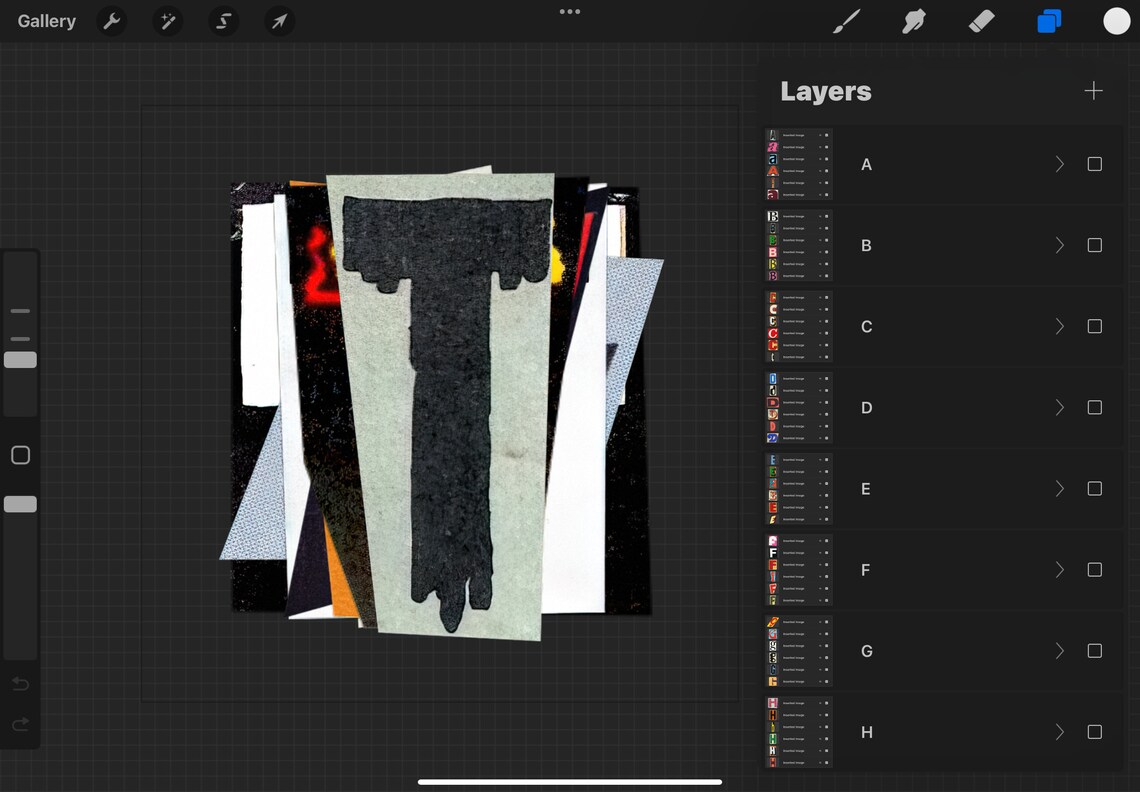Add a new layer with the plus

1093,90
